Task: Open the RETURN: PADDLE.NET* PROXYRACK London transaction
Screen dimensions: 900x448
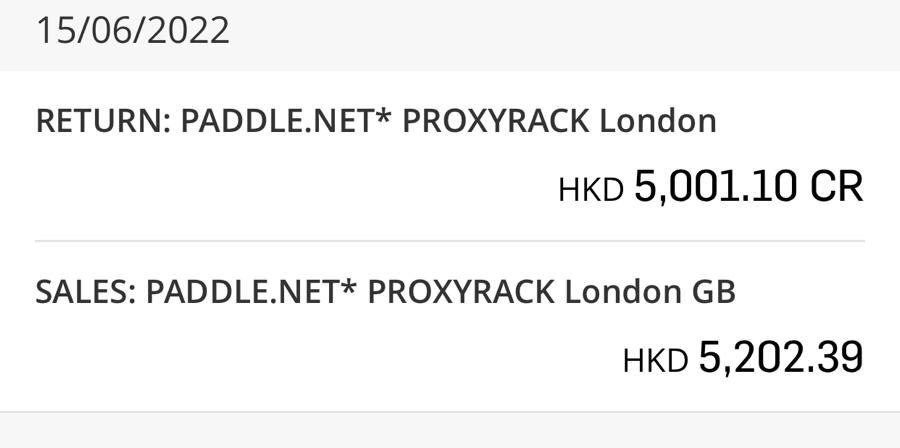Action: click(x=450, y=155)
